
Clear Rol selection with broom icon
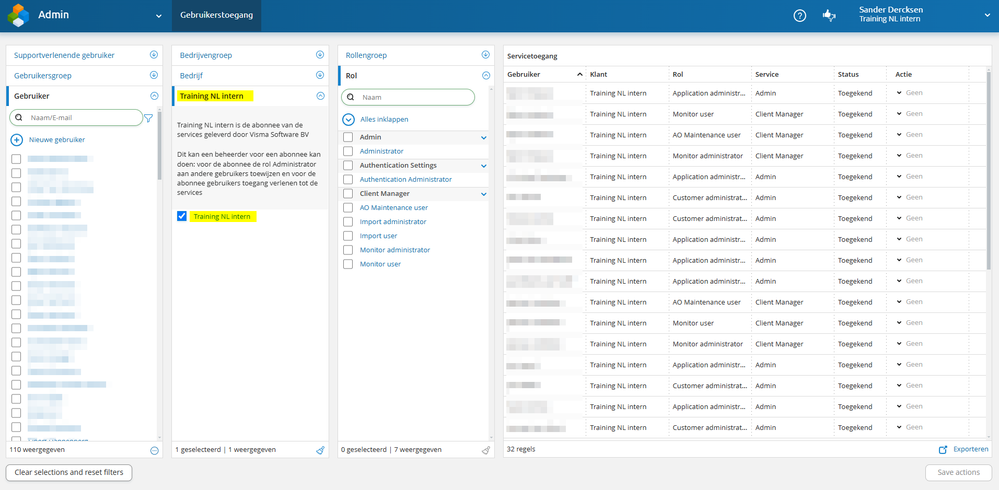pyautogui.click(x=486, y=450)
